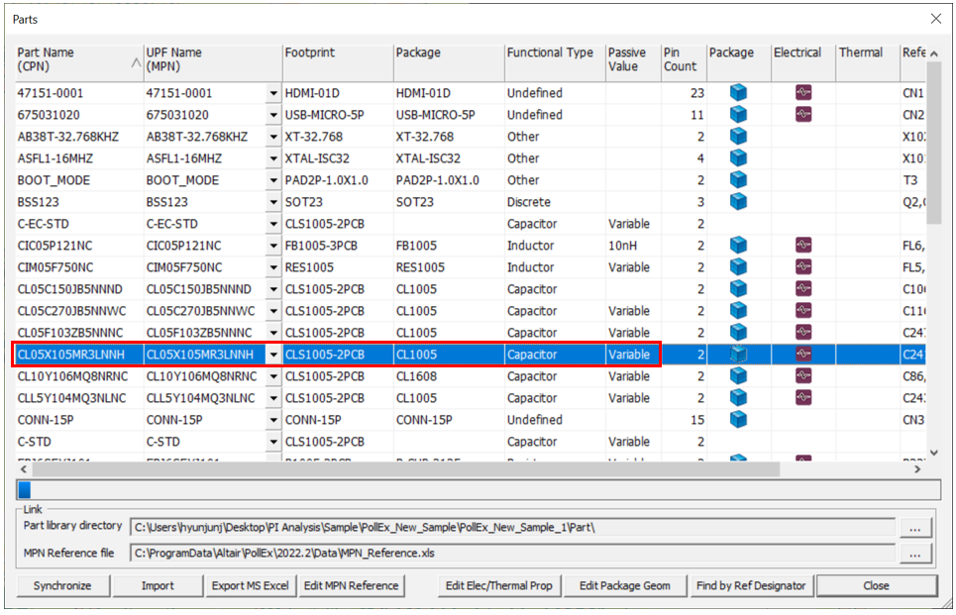Open the MPN dropdown for 47151-0001
The image size is (956, 615).
[273, 93]
